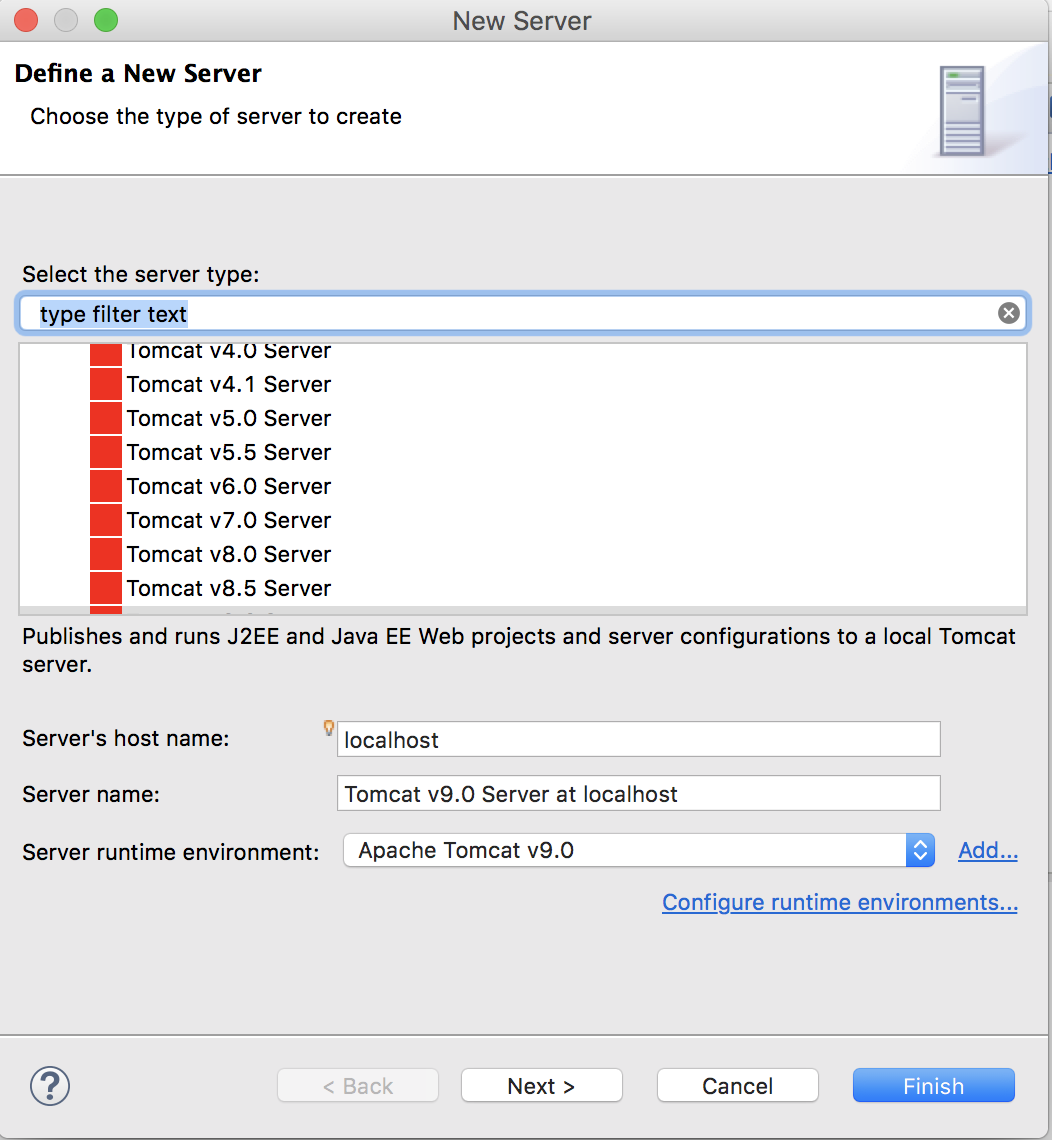Viewport: 1052px width, 1140px height.
Task: Clear the filter using the x icon
Action: (x=1008, y=312)
